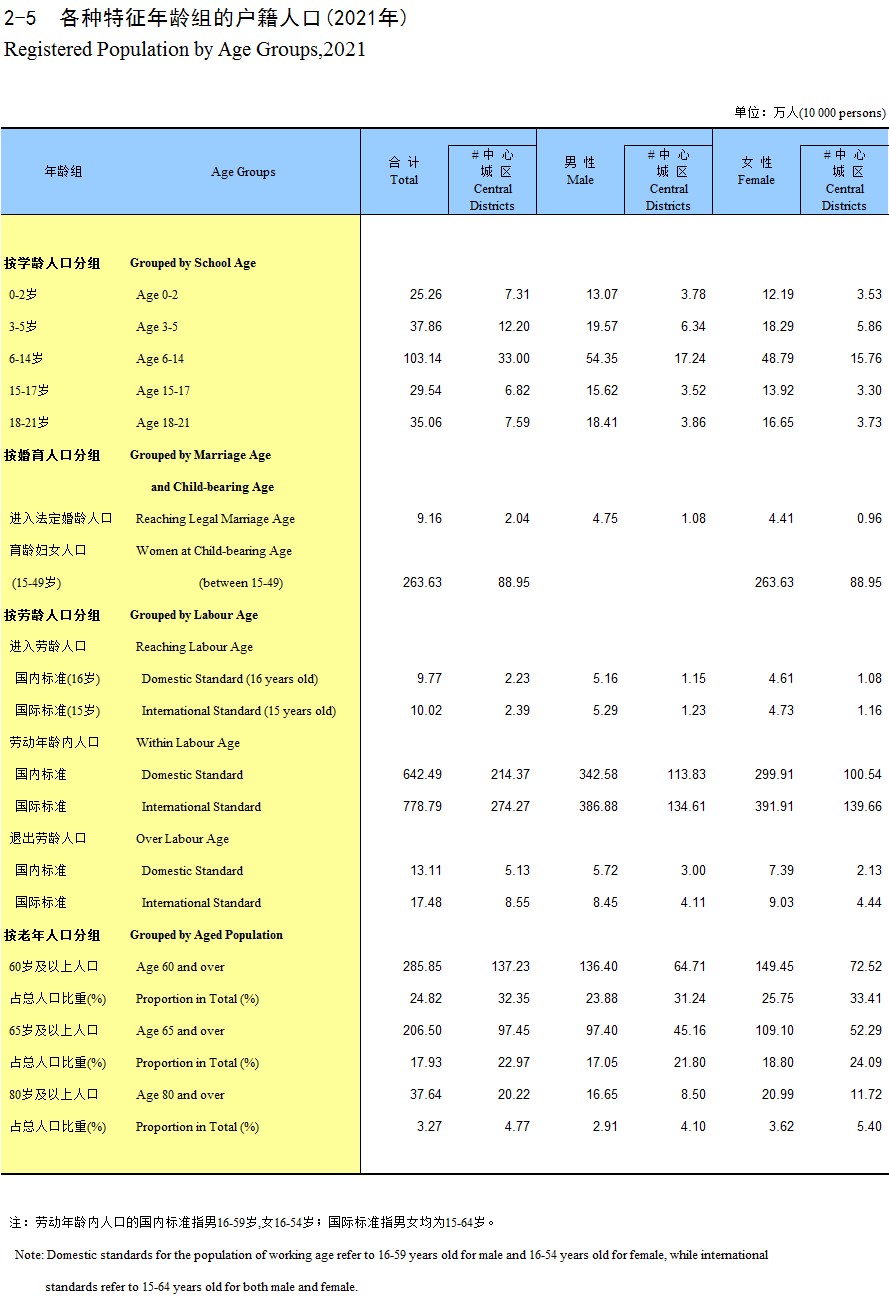
Task: Select the percentage value 17.93
Action: point(426,1063)
